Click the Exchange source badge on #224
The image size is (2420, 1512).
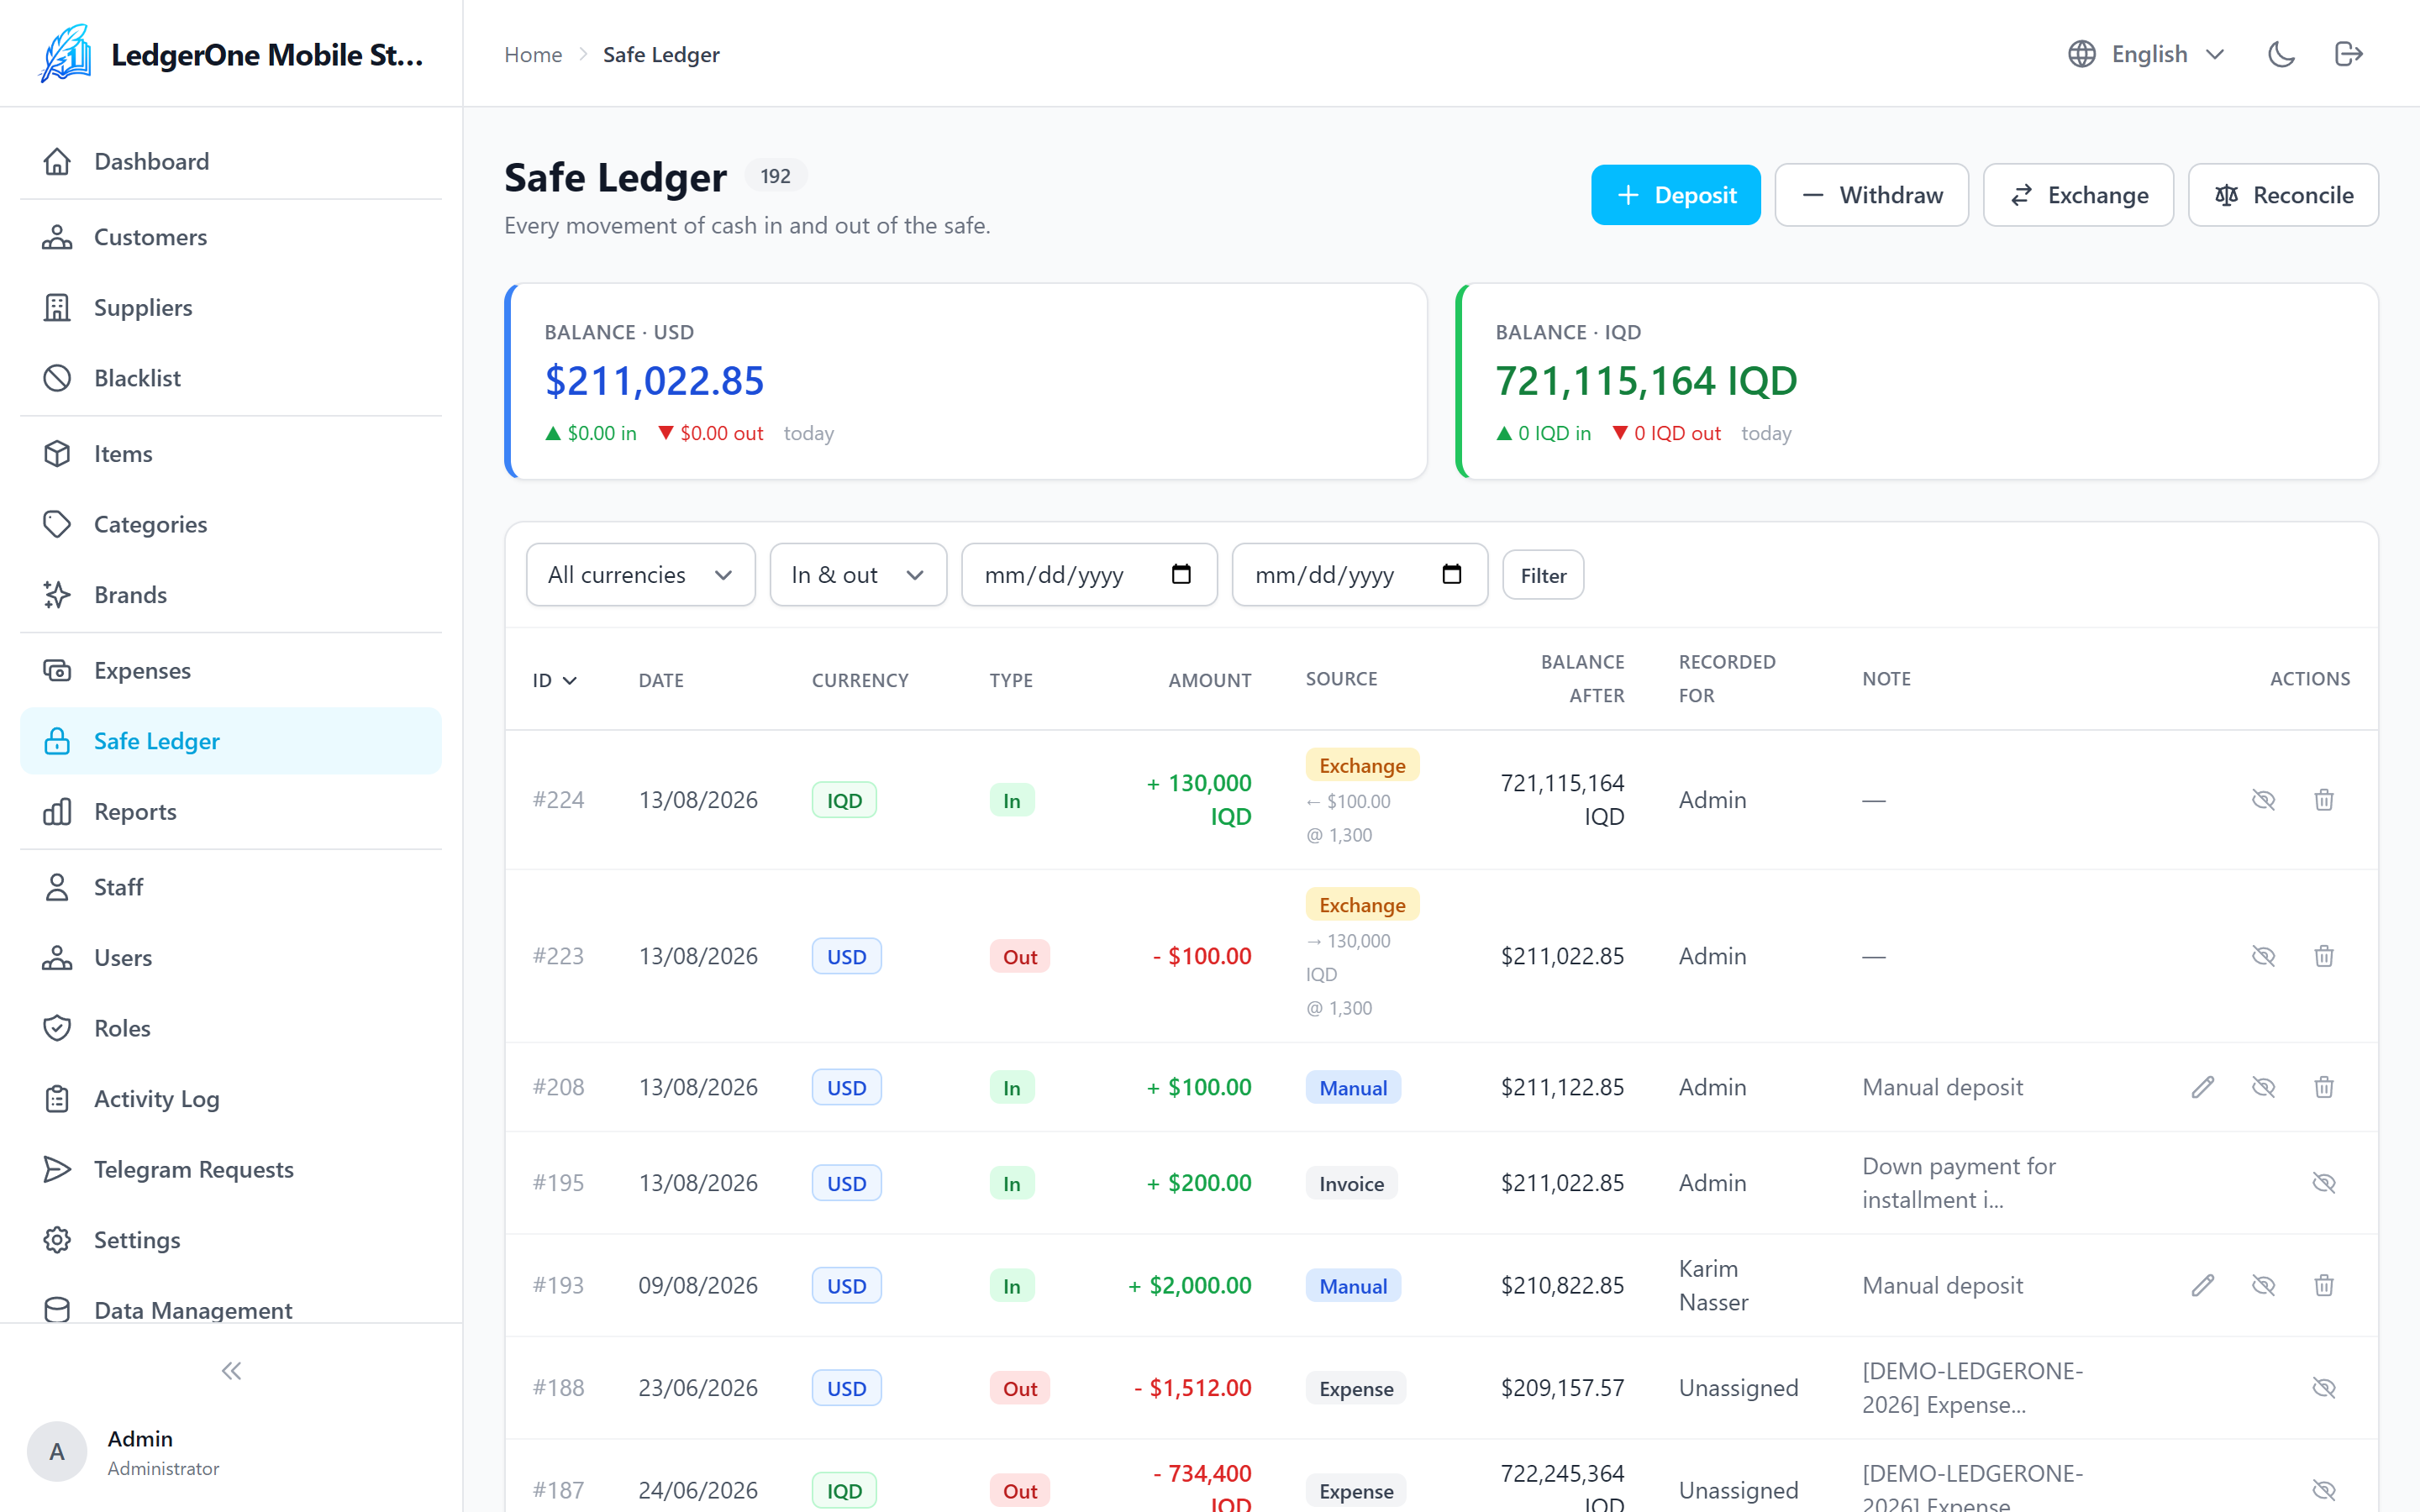(1362, 765)
